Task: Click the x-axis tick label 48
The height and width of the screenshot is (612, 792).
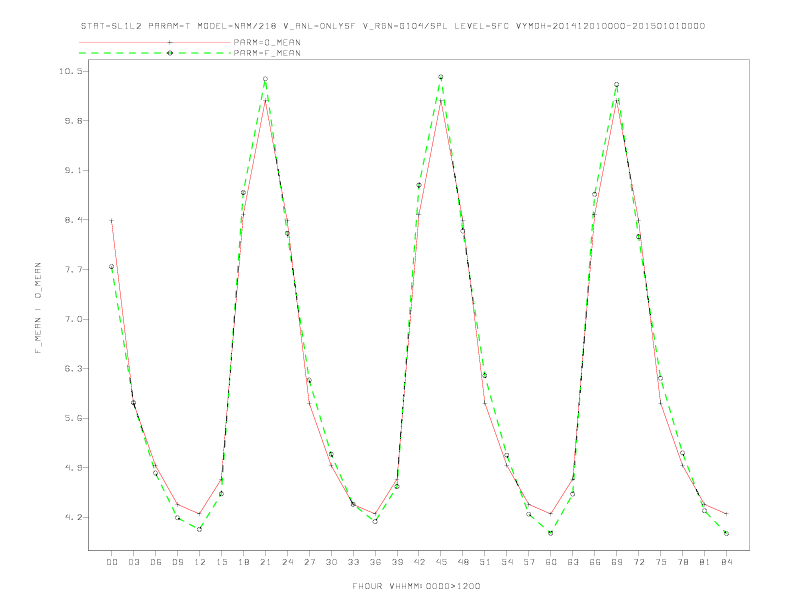Action: point(463,562)
